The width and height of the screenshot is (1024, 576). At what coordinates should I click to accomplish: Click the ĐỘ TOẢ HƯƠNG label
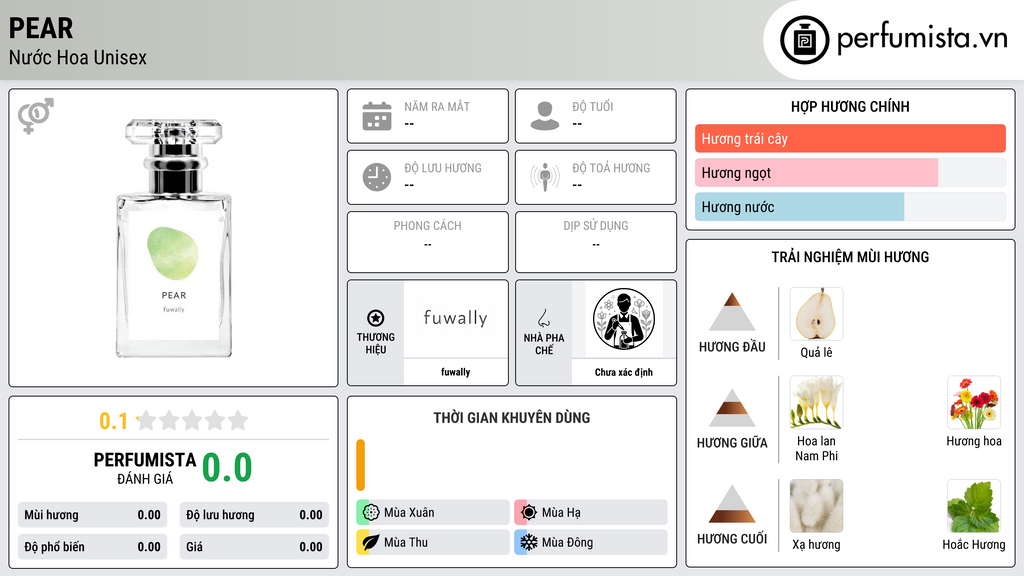(x=611, y=168)
